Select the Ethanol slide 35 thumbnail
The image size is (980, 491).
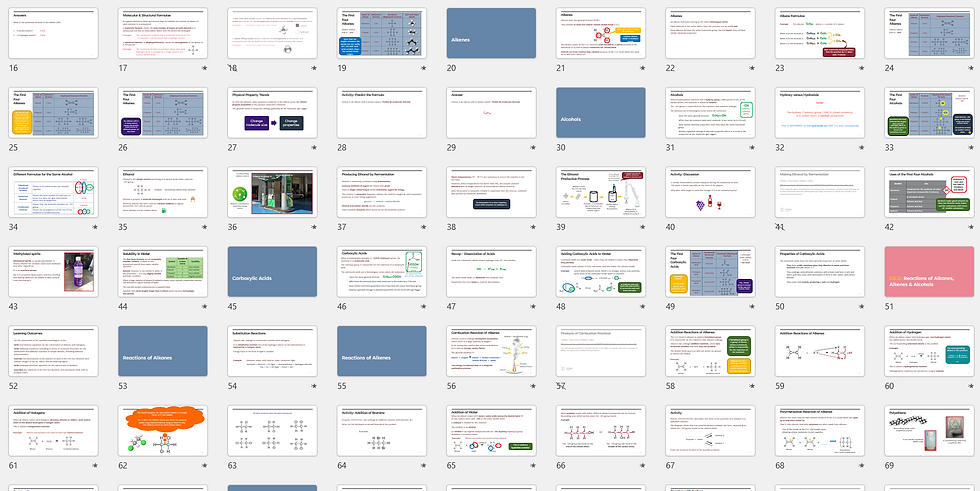tap(162, 192)
